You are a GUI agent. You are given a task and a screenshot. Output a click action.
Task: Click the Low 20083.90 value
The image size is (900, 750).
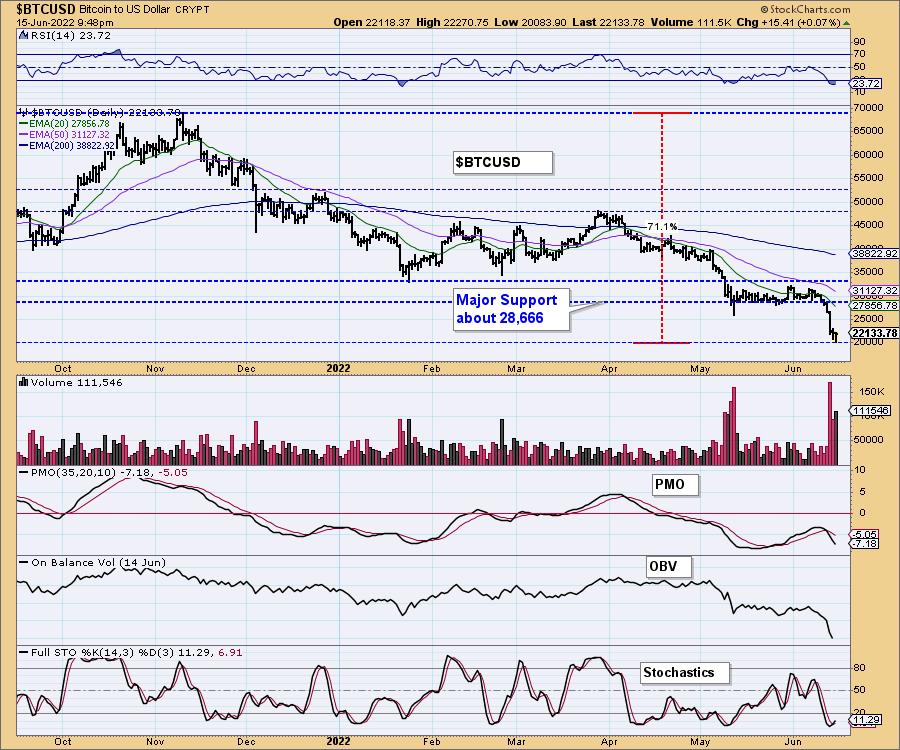pos(530,22)
